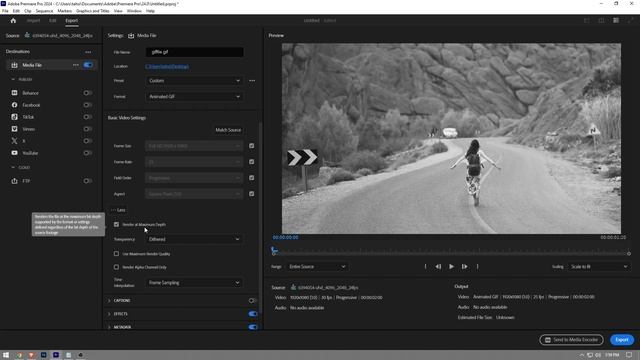Open Photoshop from the taskbar
This screenshot has width=640, height=360.
[44, 355]
